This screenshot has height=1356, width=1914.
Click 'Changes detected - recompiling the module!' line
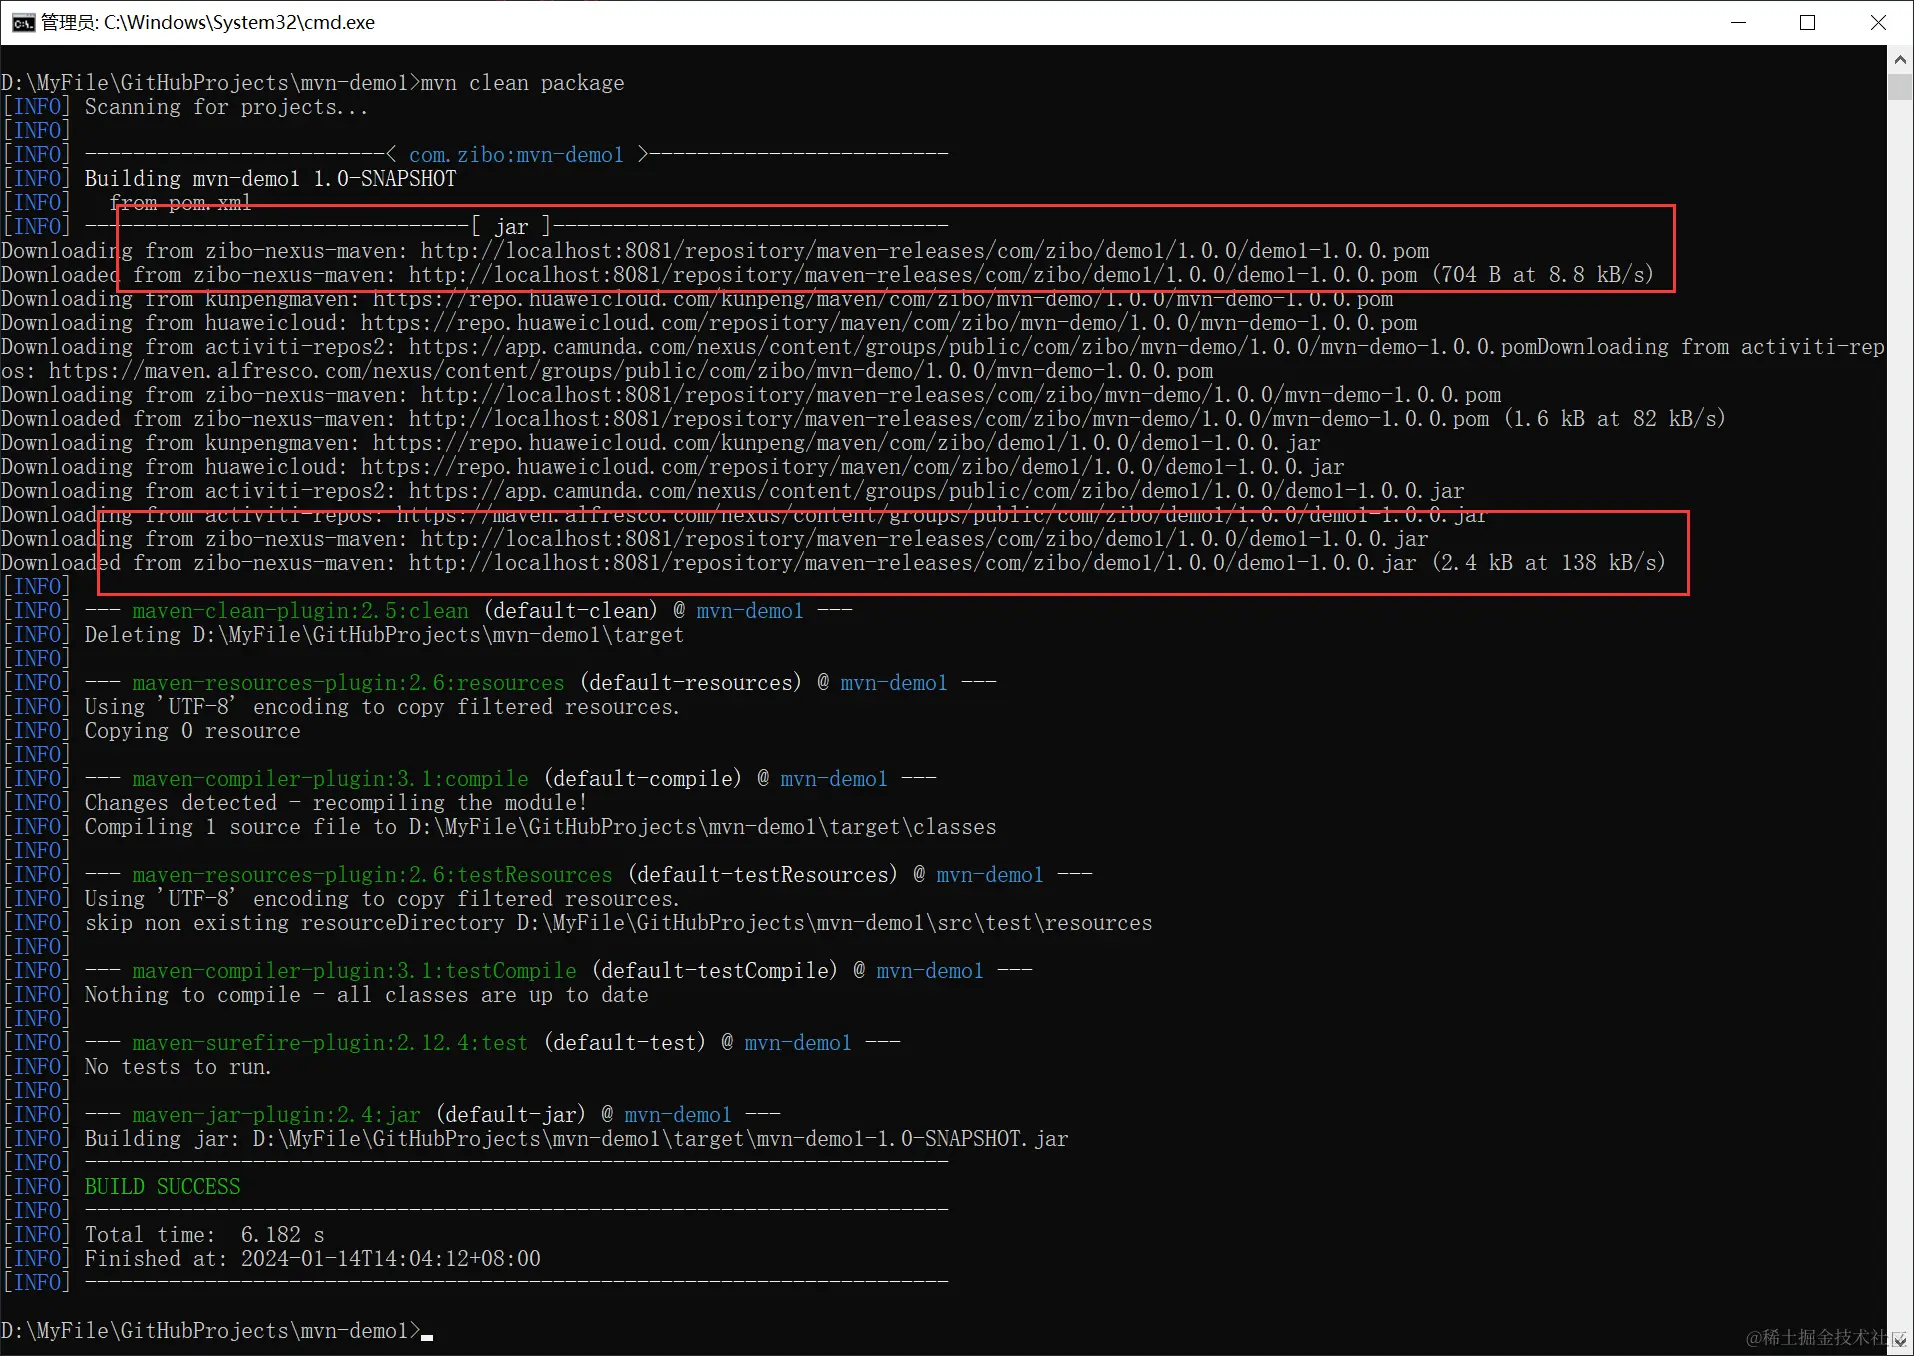point(336,803)
